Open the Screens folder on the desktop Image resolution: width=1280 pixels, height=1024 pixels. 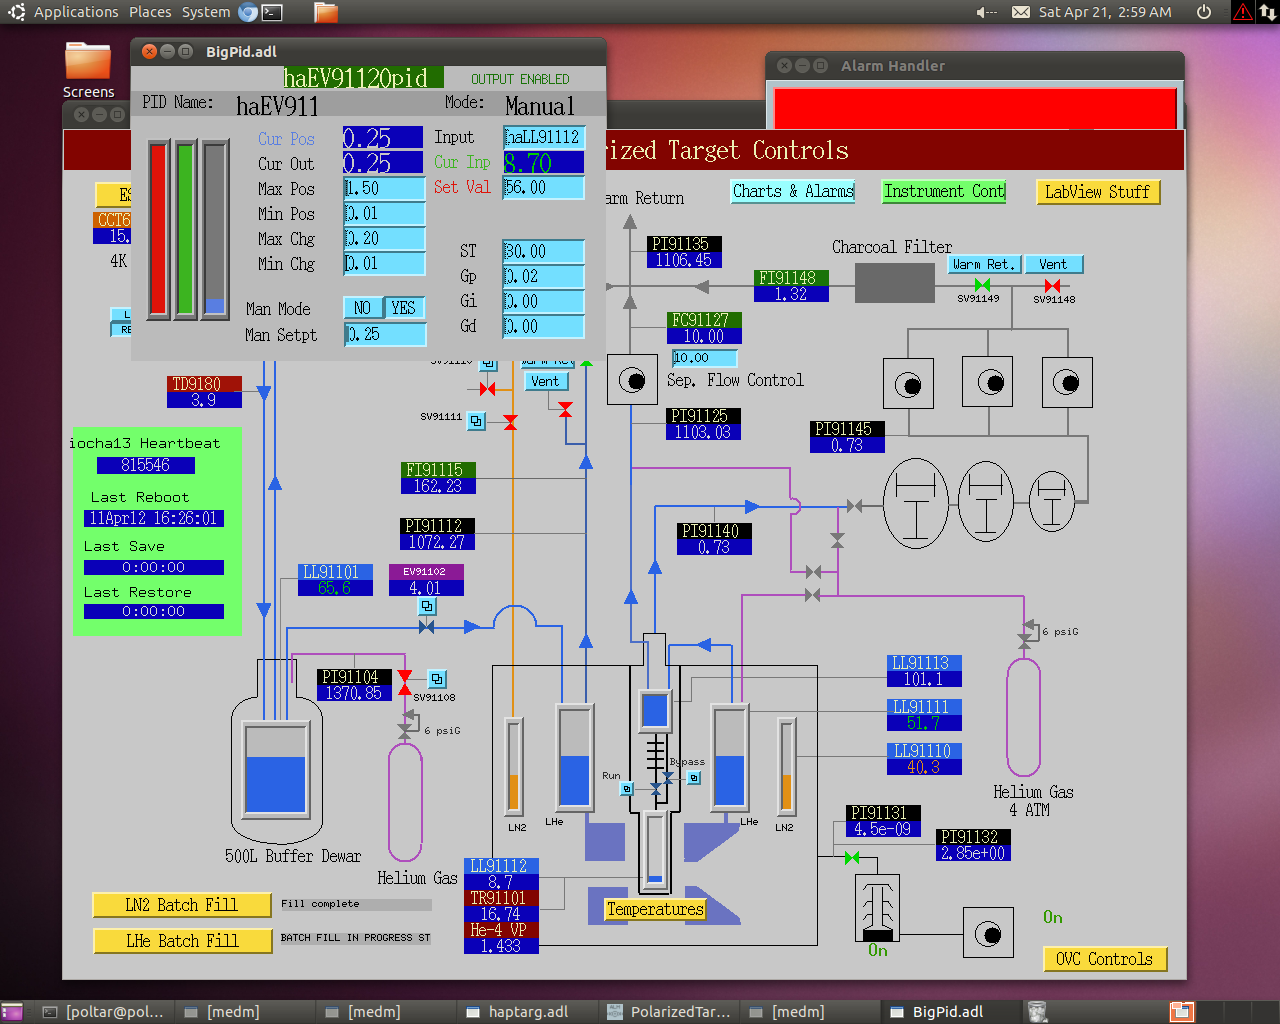[x=88, y=70]
